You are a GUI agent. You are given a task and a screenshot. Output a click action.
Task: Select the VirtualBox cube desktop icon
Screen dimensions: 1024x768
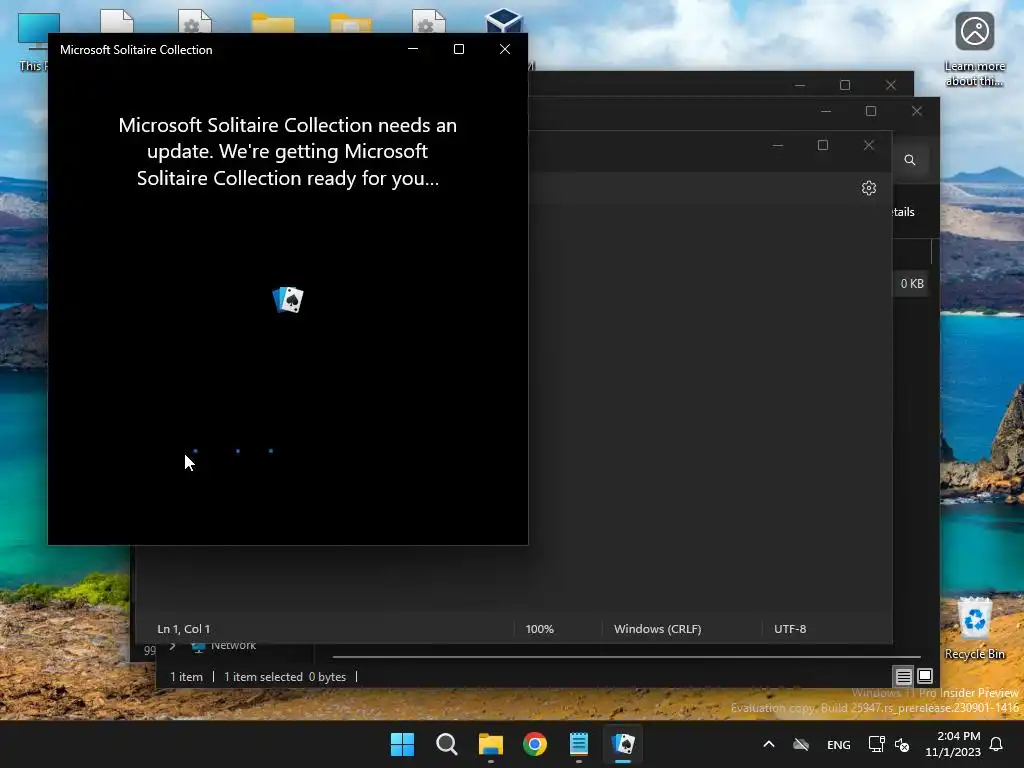[x=504, y=21]
